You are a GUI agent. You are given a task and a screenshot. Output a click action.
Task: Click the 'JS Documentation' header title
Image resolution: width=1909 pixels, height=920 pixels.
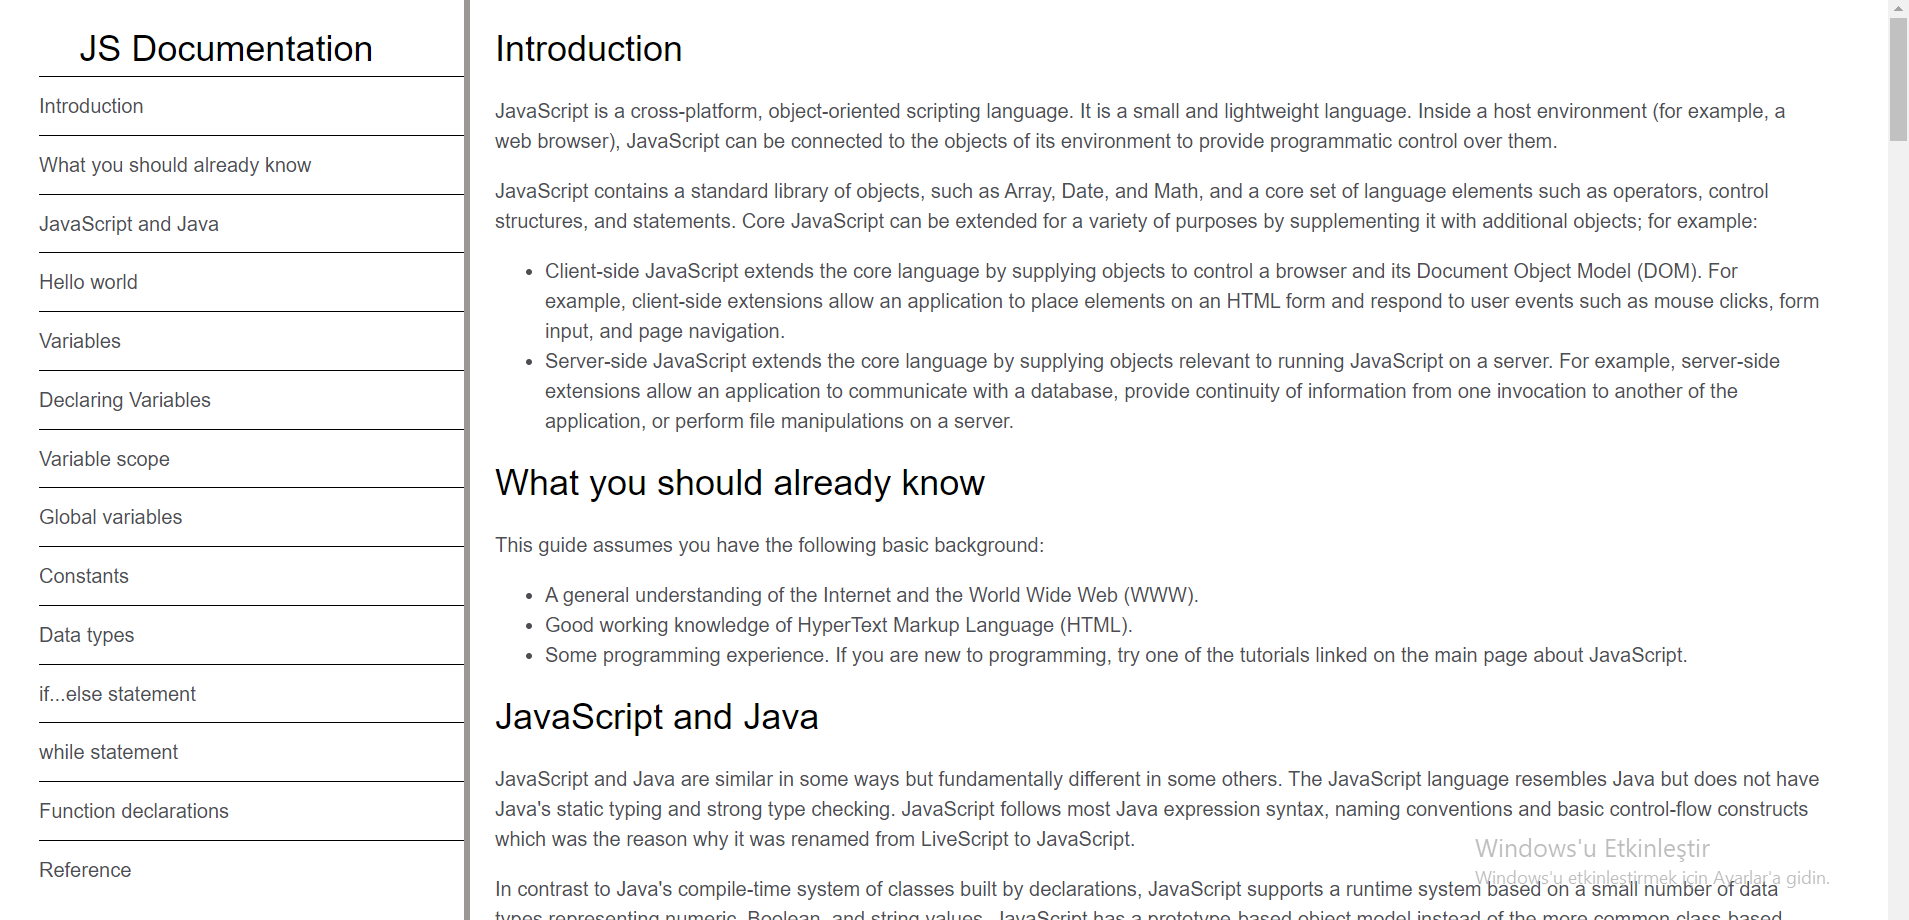(226, 48)
